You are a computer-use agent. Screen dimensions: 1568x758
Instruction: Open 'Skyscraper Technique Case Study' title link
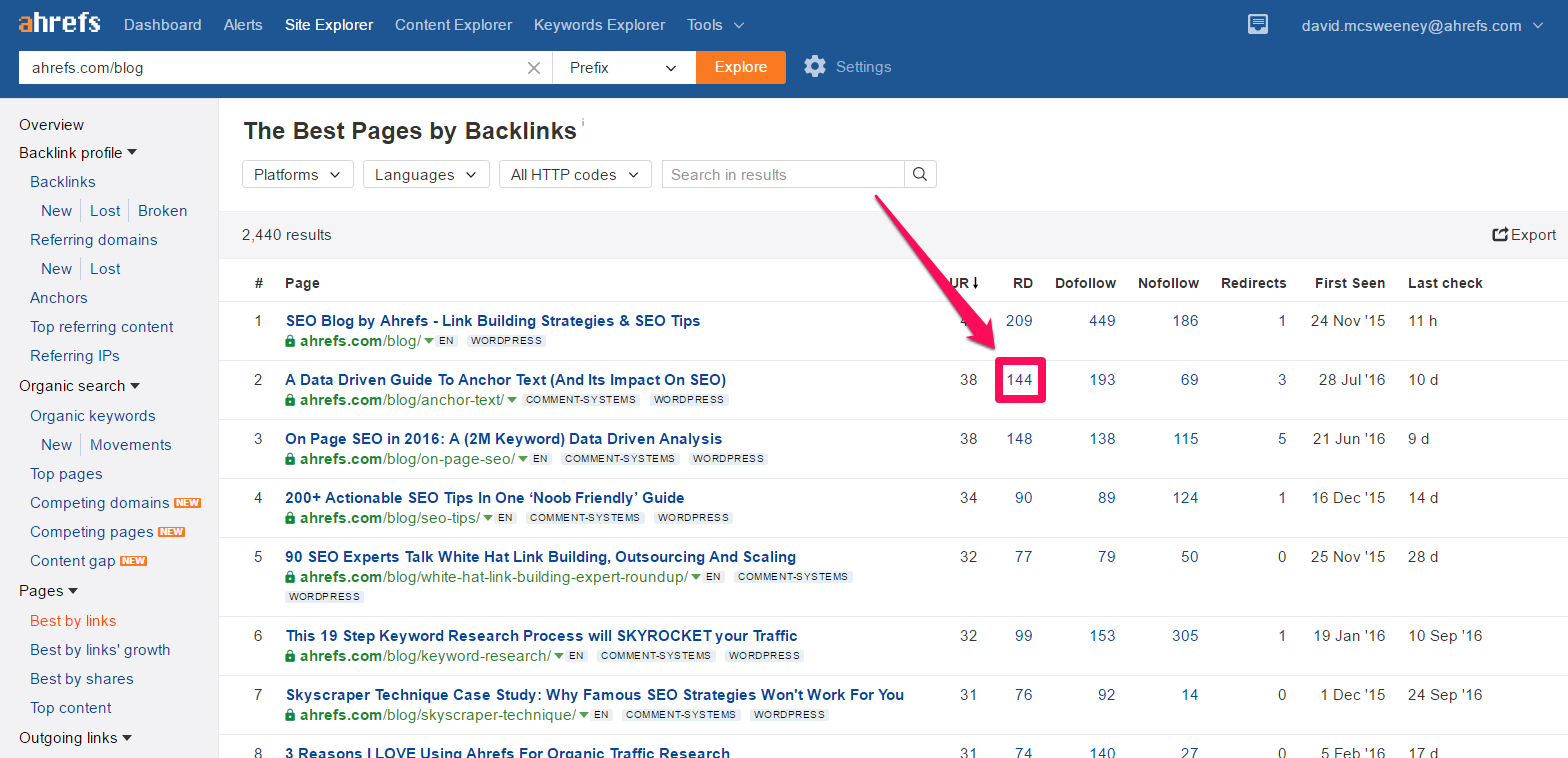(595, 695)
